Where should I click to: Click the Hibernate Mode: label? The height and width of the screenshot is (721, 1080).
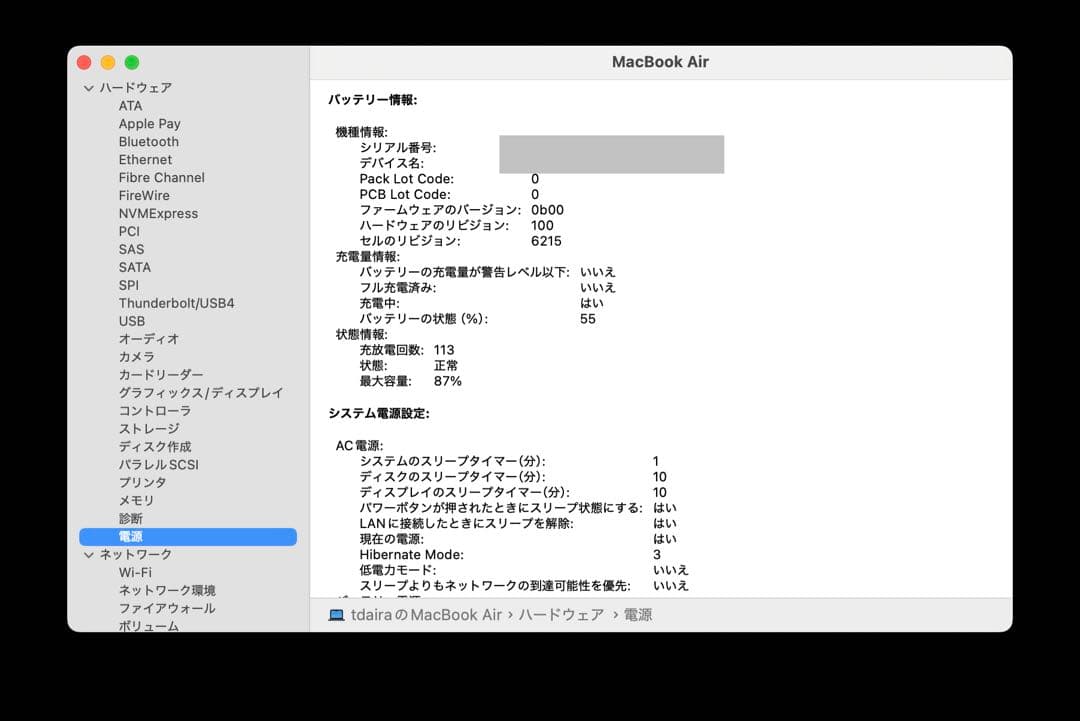(x=412, y=554)
